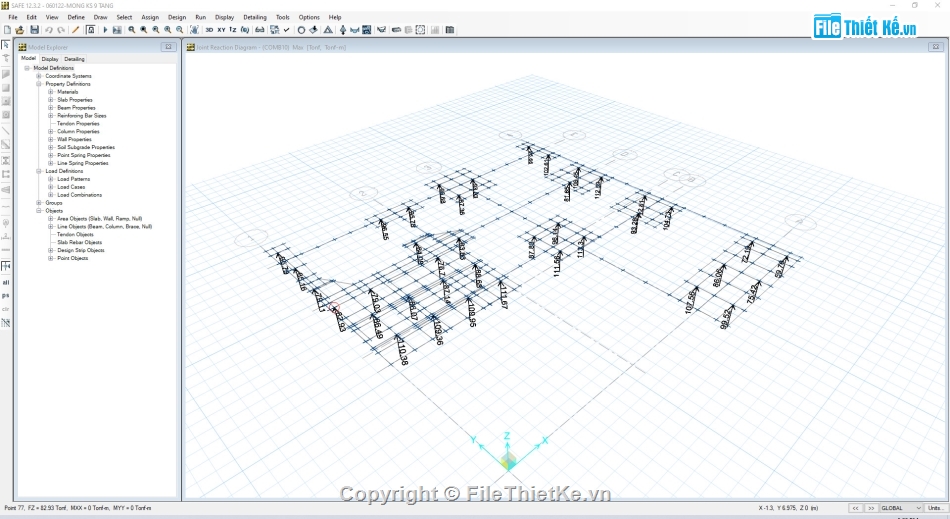
Task: Click the 'ps' previous selection icon
Action: tap(6, 296)
